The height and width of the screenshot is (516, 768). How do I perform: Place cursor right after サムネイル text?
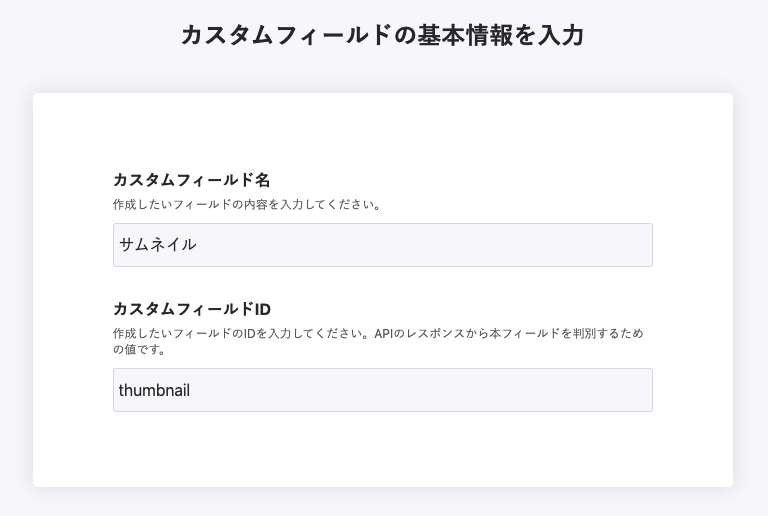pos(198,245)
